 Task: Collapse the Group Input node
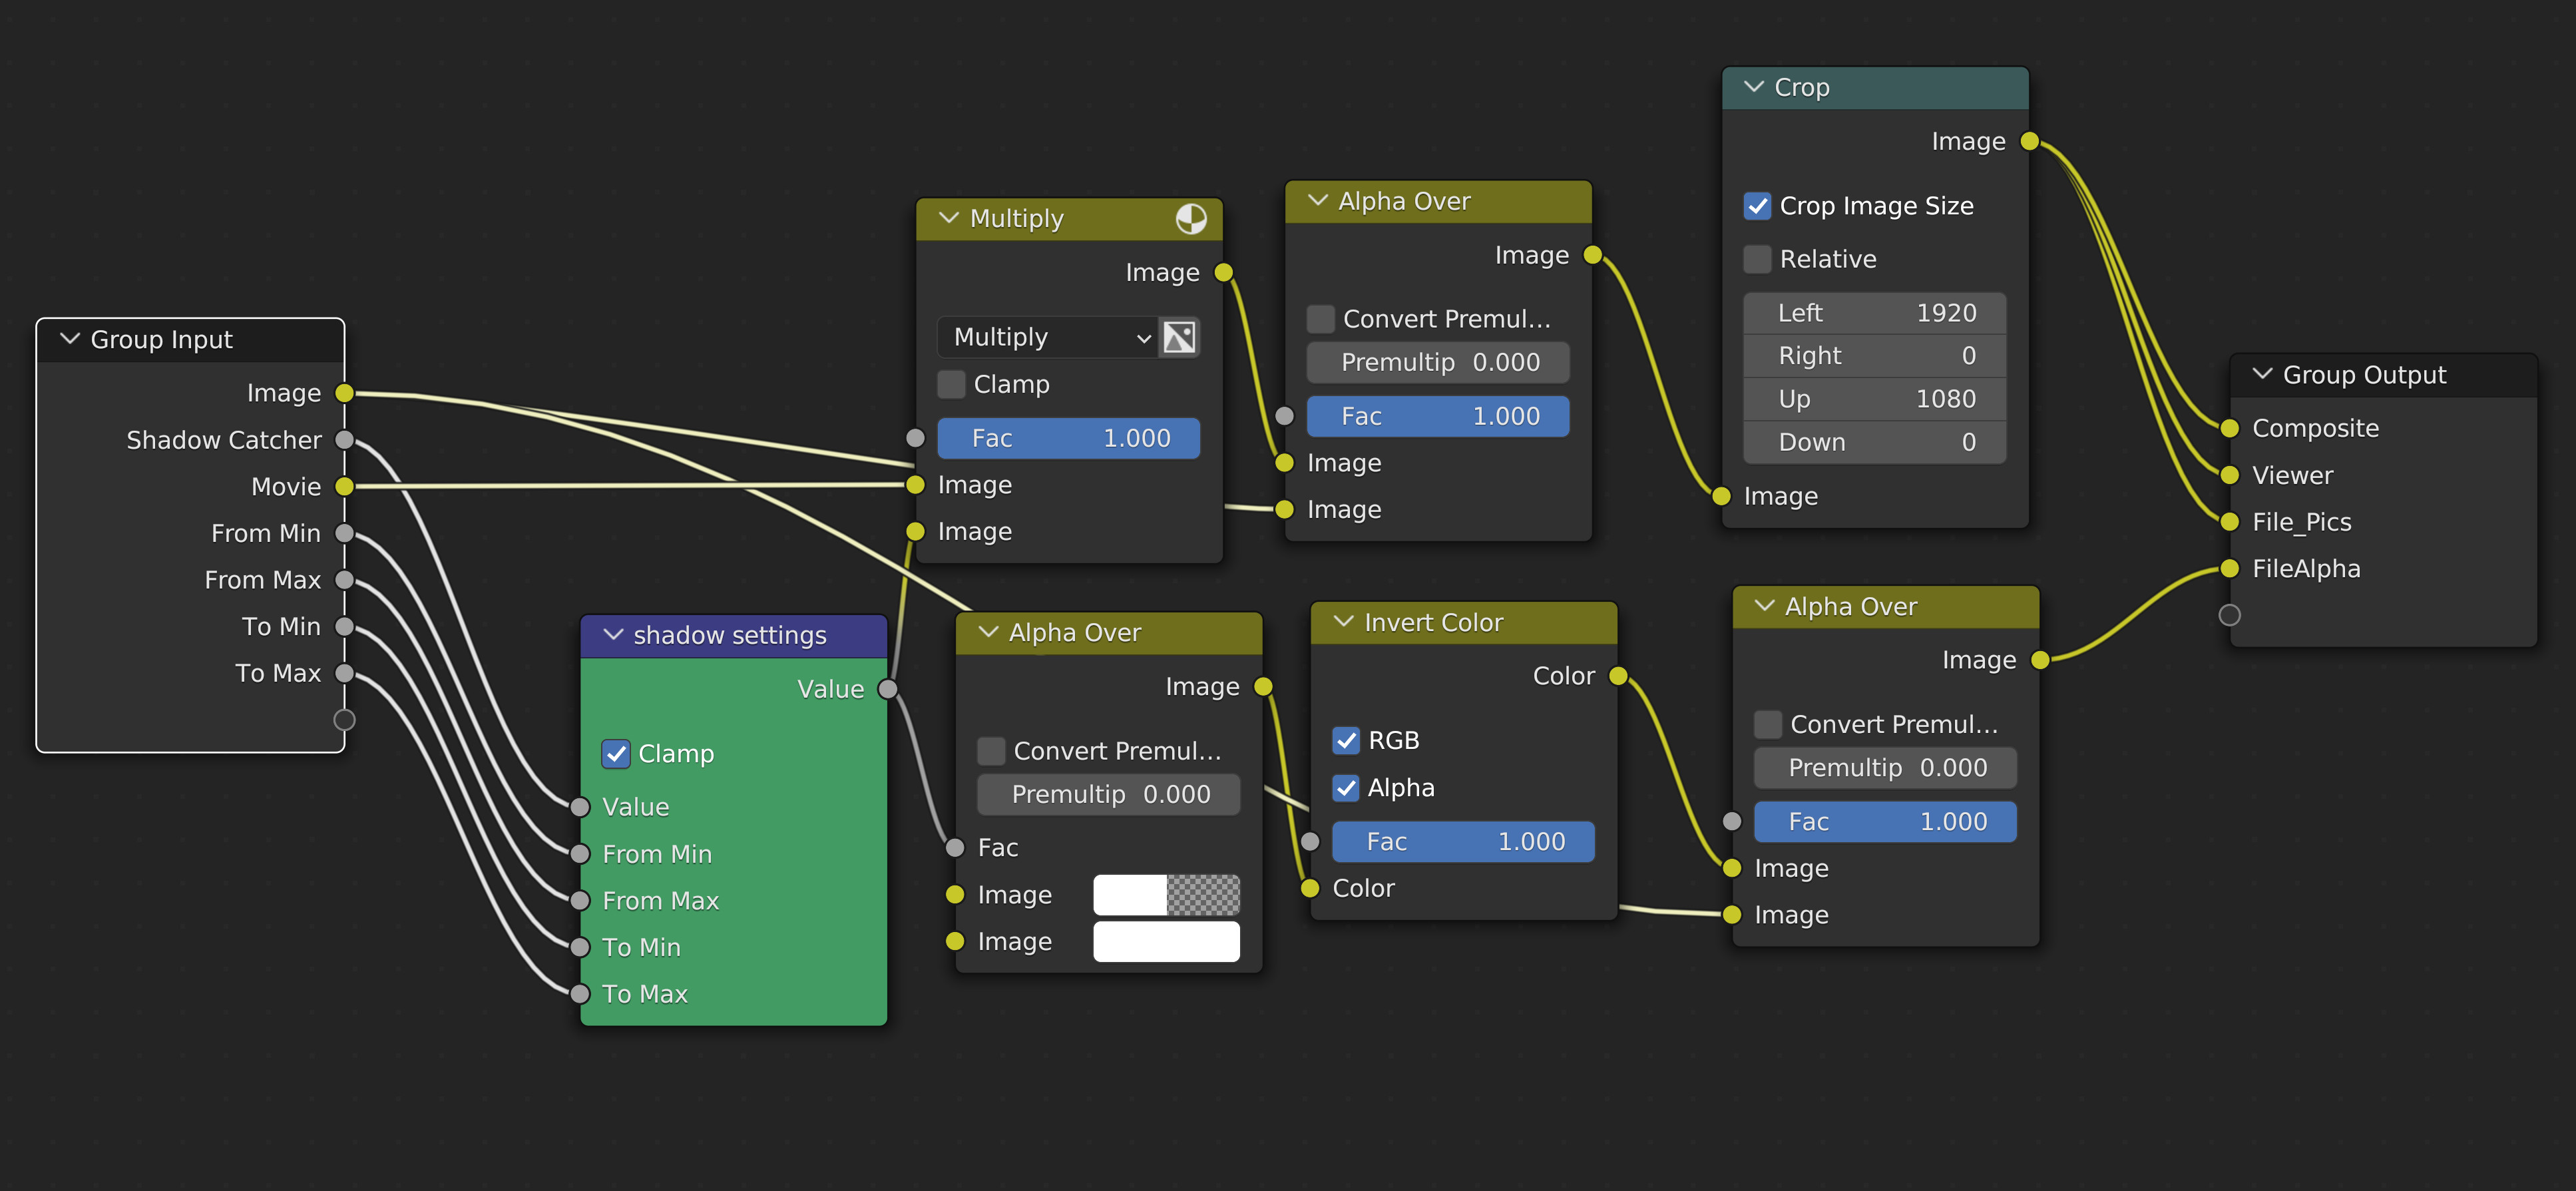click(70, 339)
